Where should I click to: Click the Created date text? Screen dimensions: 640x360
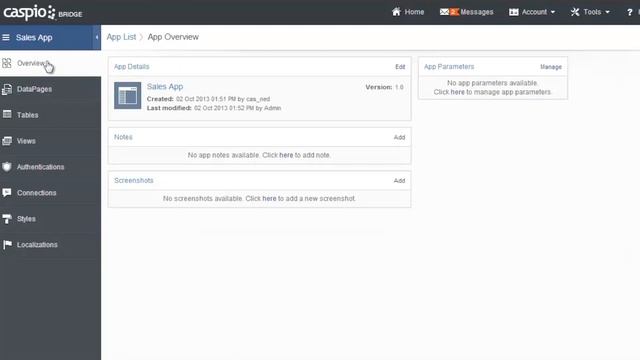208,99
